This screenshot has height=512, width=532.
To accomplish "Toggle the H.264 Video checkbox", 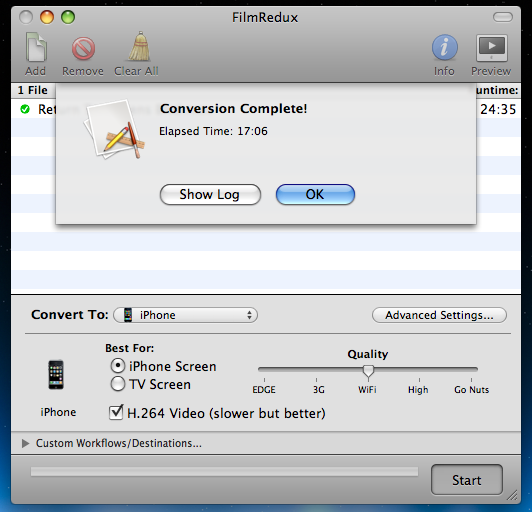I will click(116, 413).
